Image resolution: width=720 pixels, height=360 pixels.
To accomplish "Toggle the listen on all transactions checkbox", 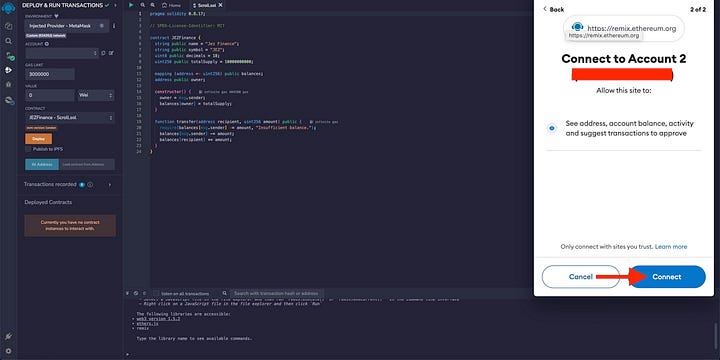I will click(x=156, y=293).
